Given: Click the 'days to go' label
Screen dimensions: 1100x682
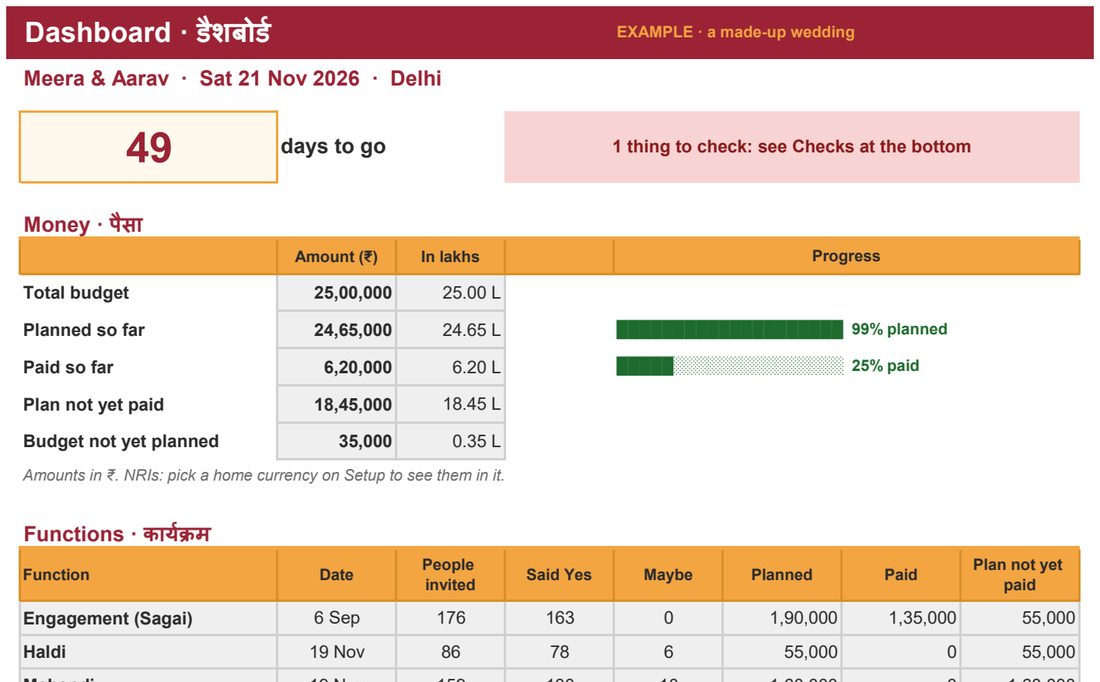Looking at the screenshot, I should [x=333, y=146].
